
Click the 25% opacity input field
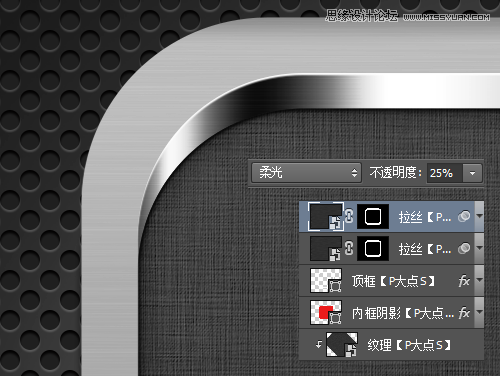point(444,173)
